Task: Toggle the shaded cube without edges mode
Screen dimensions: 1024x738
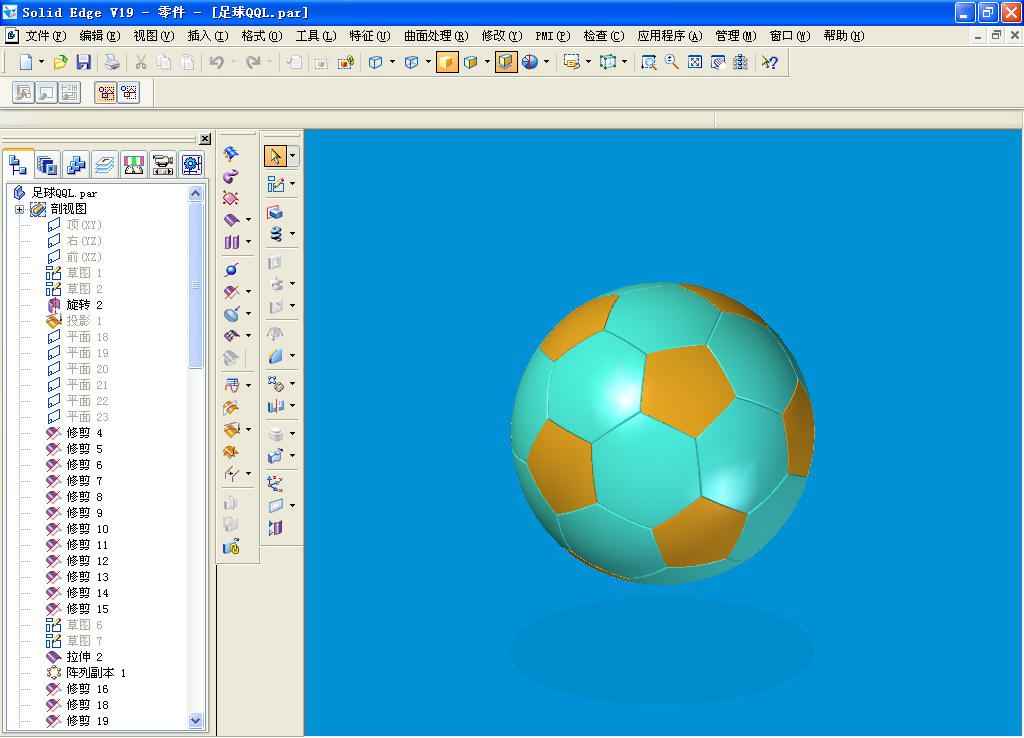Action: pos(471,62)
